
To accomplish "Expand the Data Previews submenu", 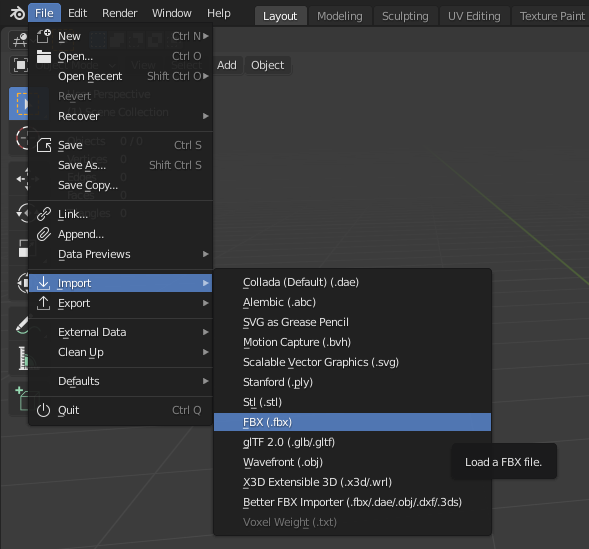I will point(121,254).
